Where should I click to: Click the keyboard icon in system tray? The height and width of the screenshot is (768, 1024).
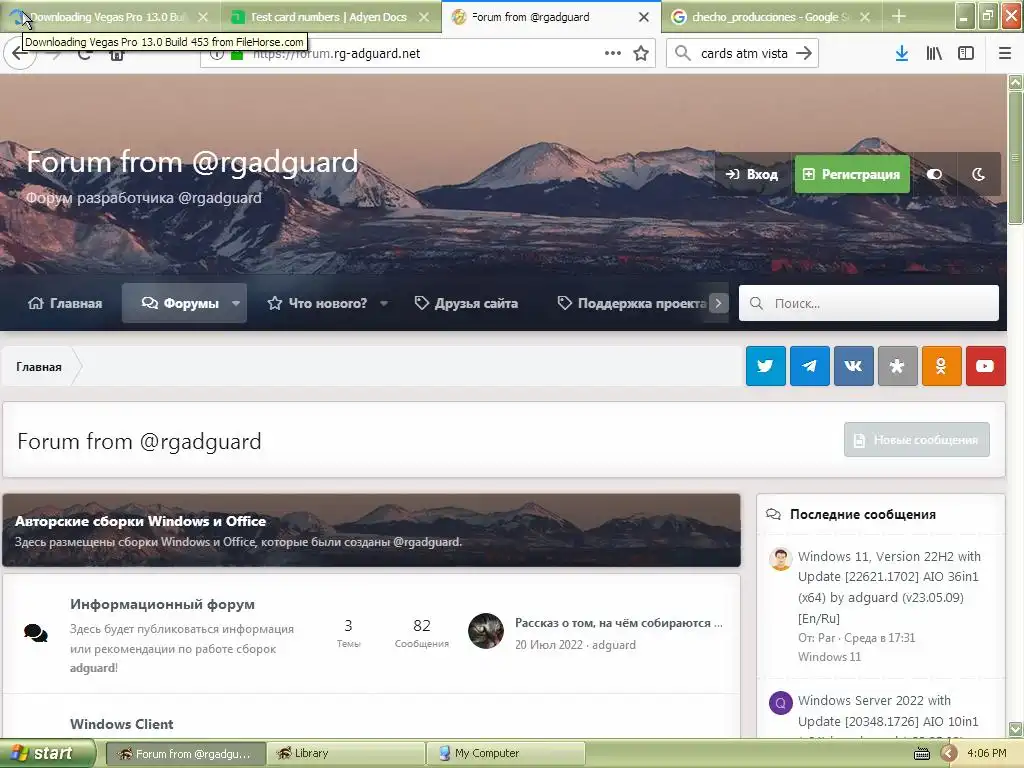[921, 754]
